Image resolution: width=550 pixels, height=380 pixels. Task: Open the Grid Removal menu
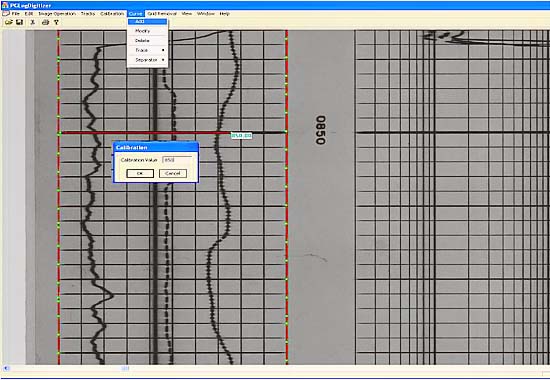162,14
